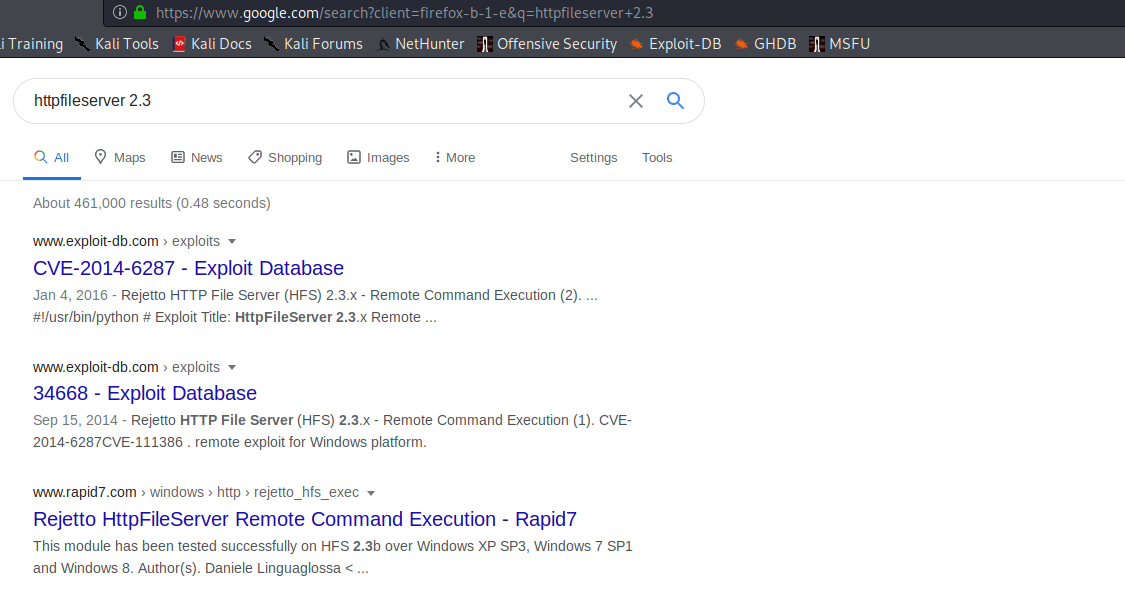The image size is (1125, 606).
Task: Clear search text with the X icon
Action: click(635, 101)
